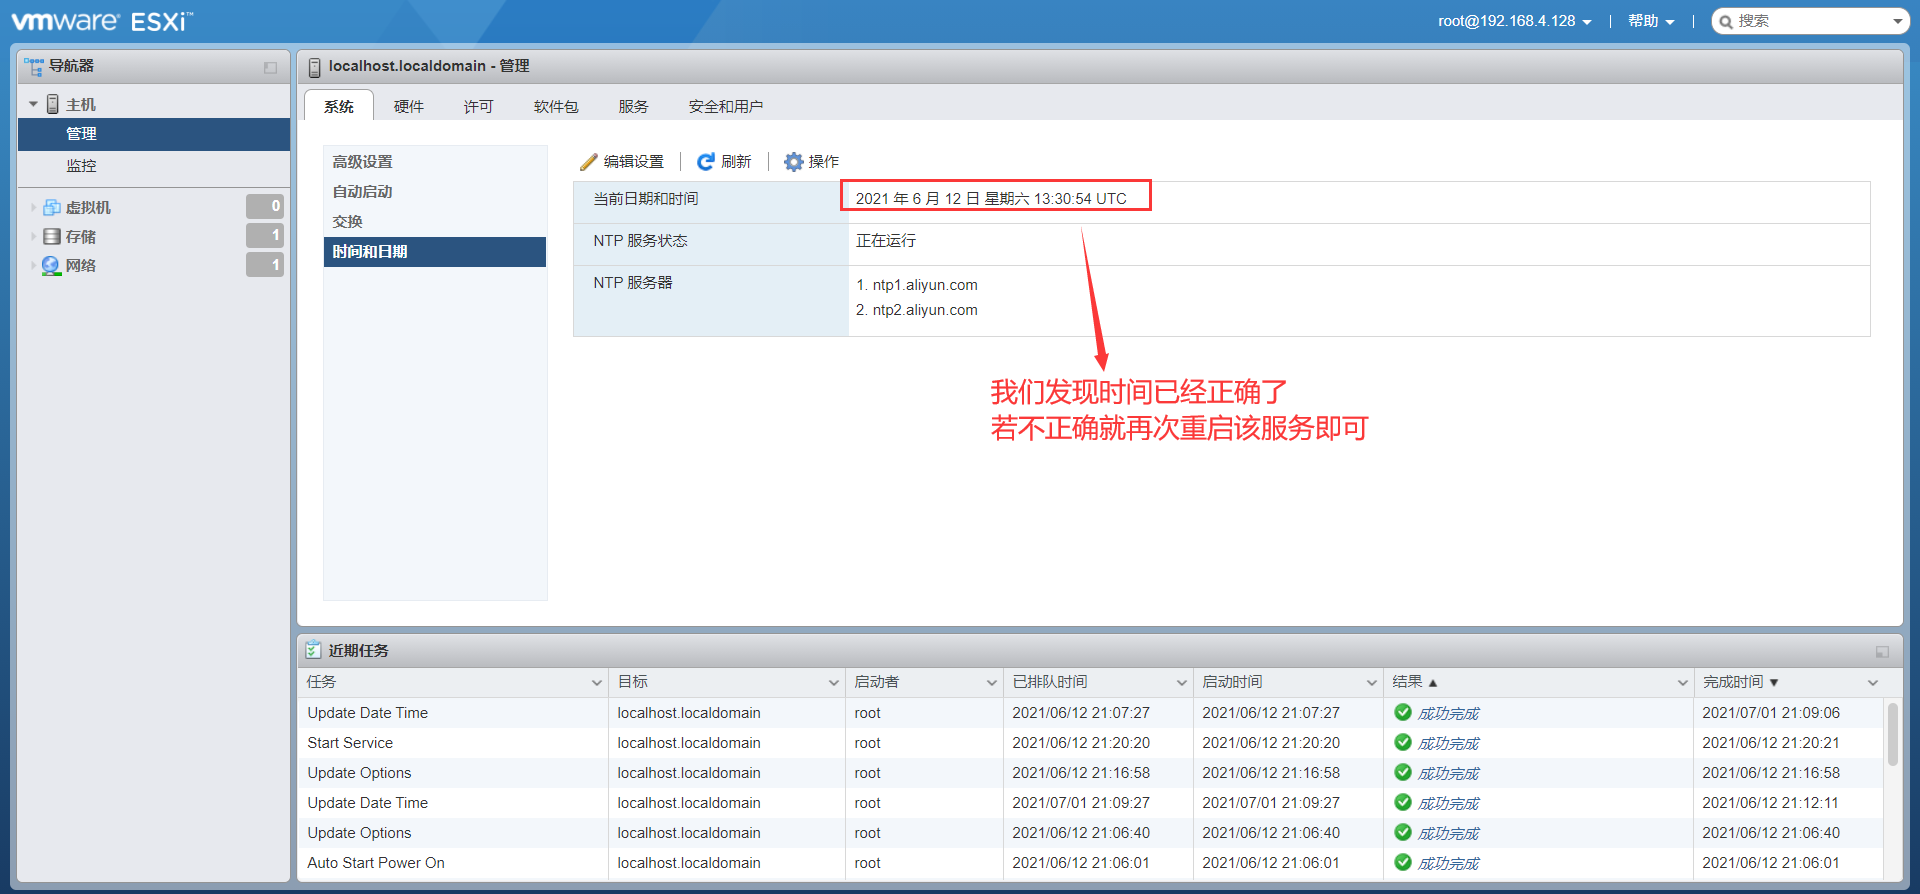Select Advanced Settings in system menu
The image size is (1920, 894).
coord(435,162)
